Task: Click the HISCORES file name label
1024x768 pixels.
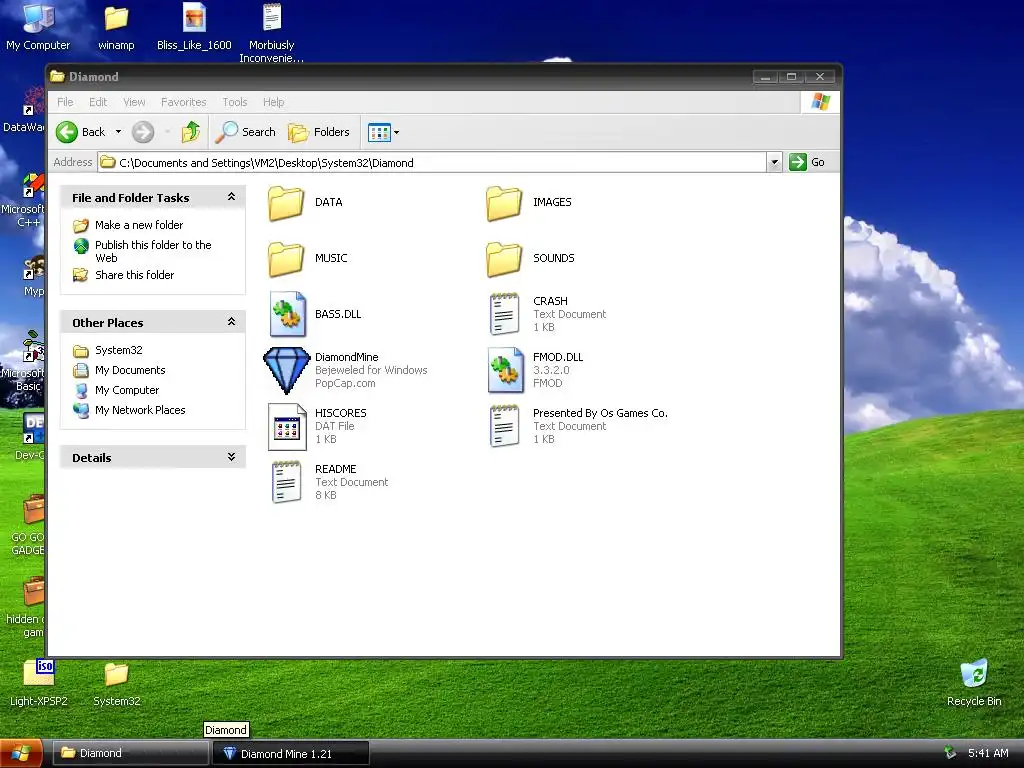Action: point(340,413)
